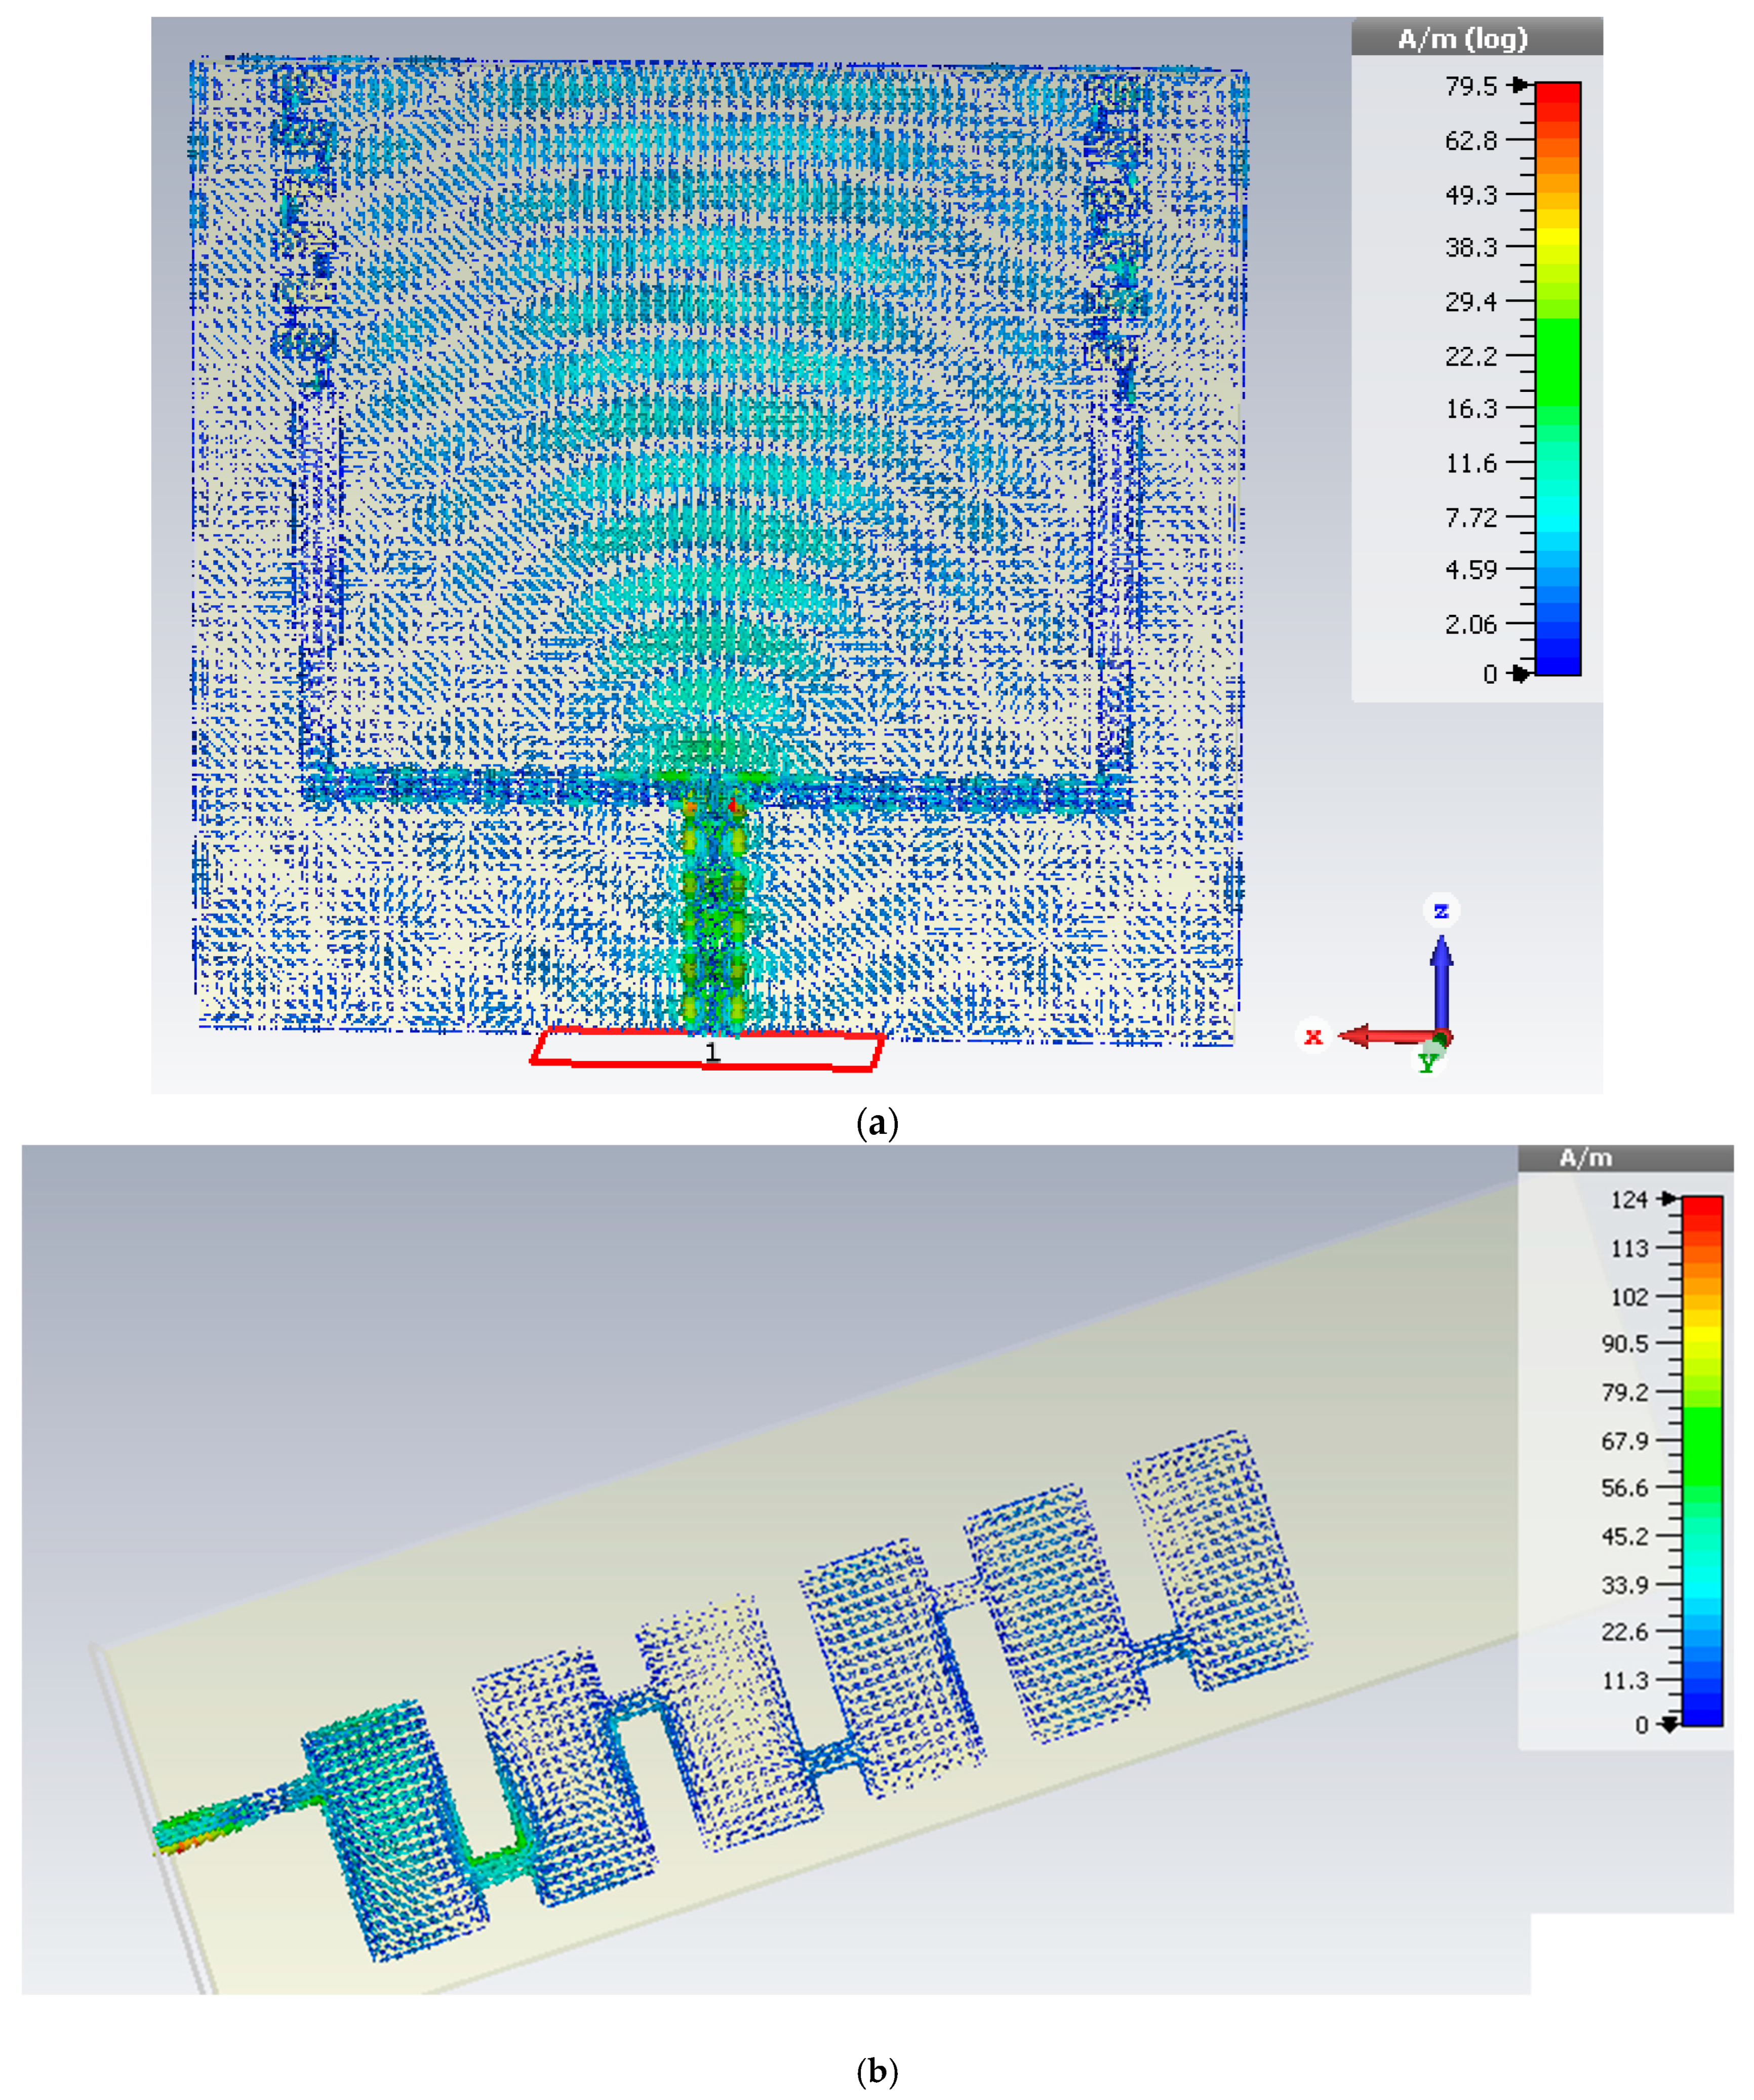Click the top legend's 0 minimum arrow
This screenshot has width=1754, height=2100.
pyautogui.click(x=1521, y=674)
